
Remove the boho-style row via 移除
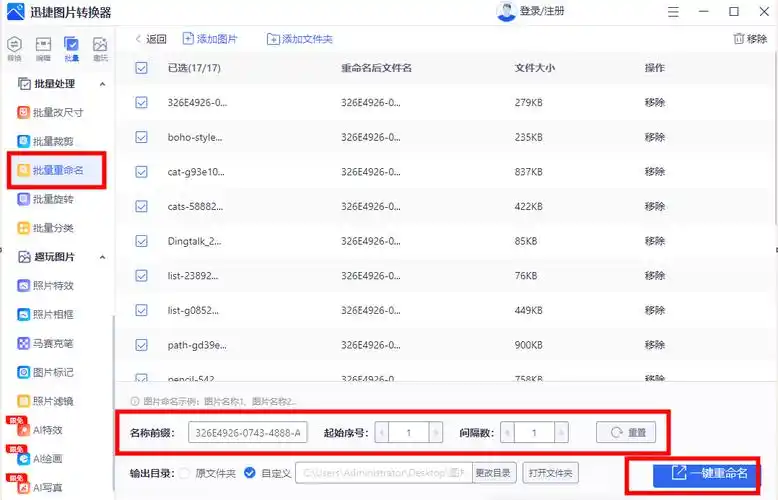point(654,137)
